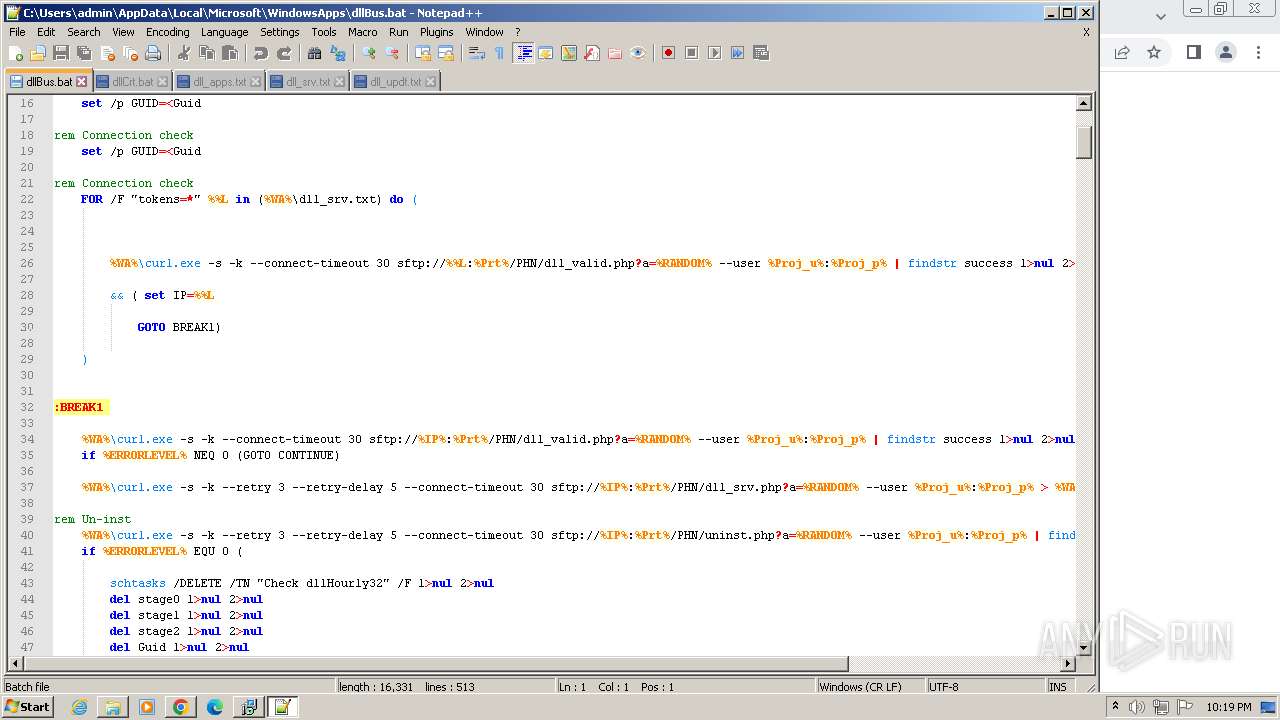The height and width of the screenshot is (720, 1280).
Task: Click the Windows (CR LF) status bar field
Action: coord(870,687)
